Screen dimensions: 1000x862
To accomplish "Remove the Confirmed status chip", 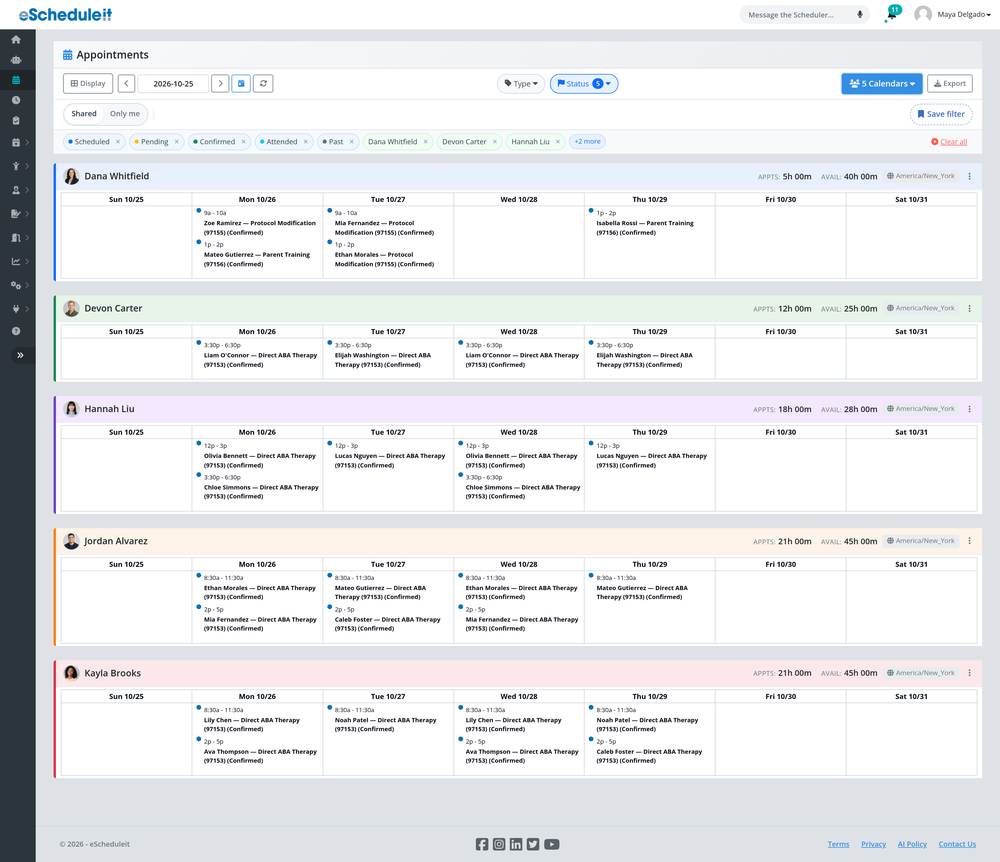I will (243, 142).
